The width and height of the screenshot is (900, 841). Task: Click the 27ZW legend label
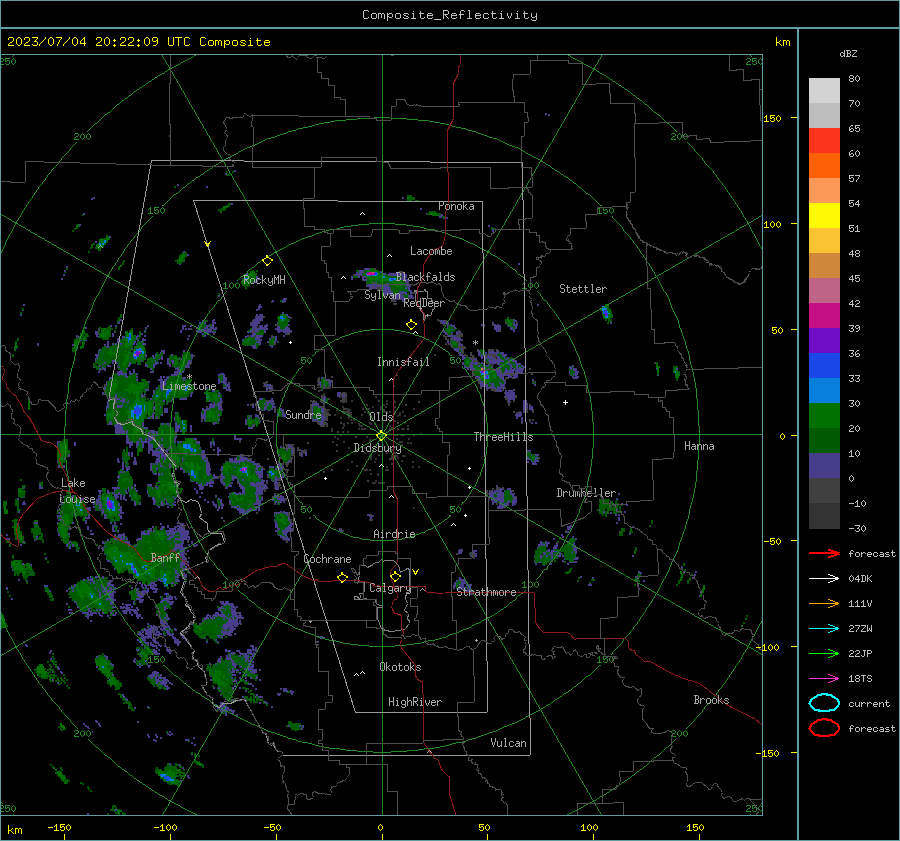pos(860,629)
